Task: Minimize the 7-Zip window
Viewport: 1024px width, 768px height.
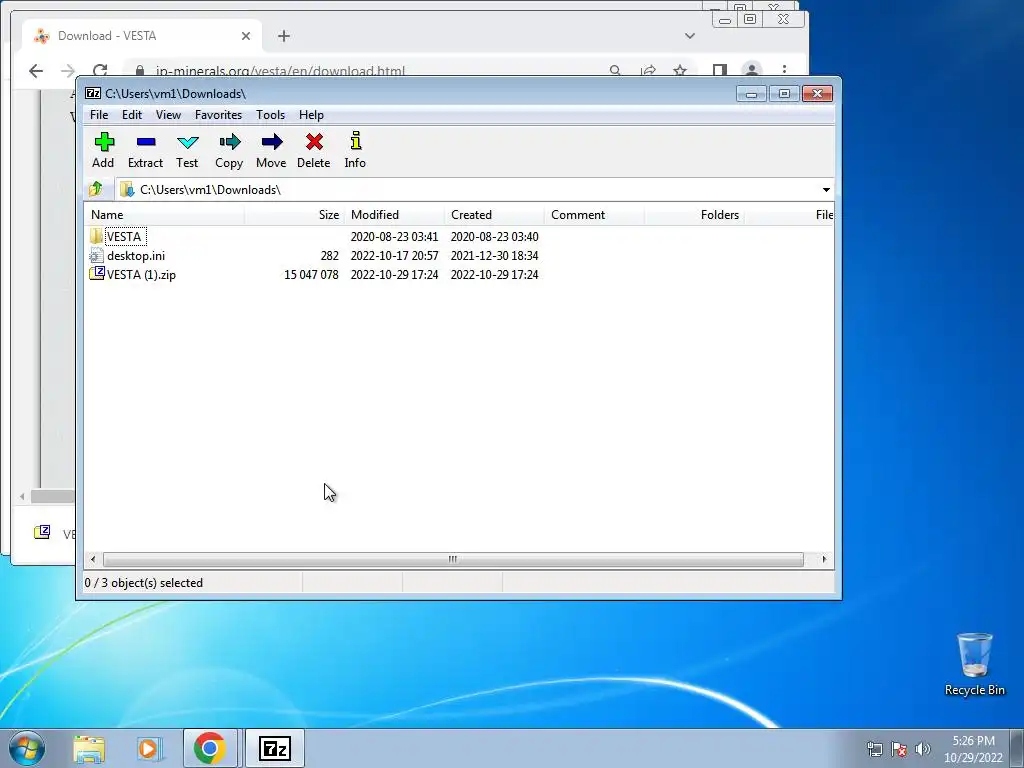Action: 751,94
